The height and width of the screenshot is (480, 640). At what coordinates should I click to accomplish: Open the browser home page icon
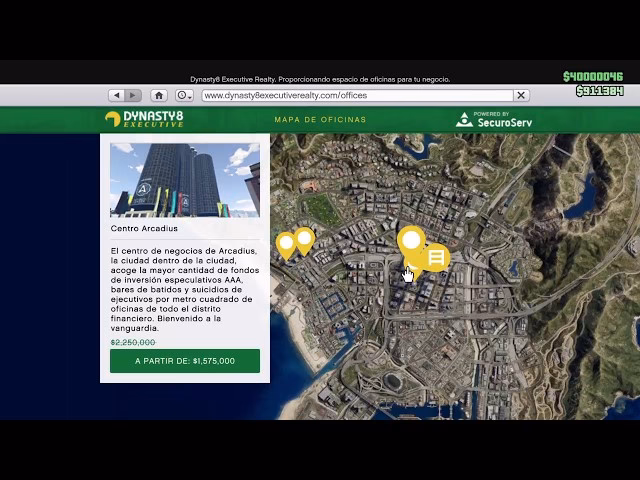pos(159,95)
